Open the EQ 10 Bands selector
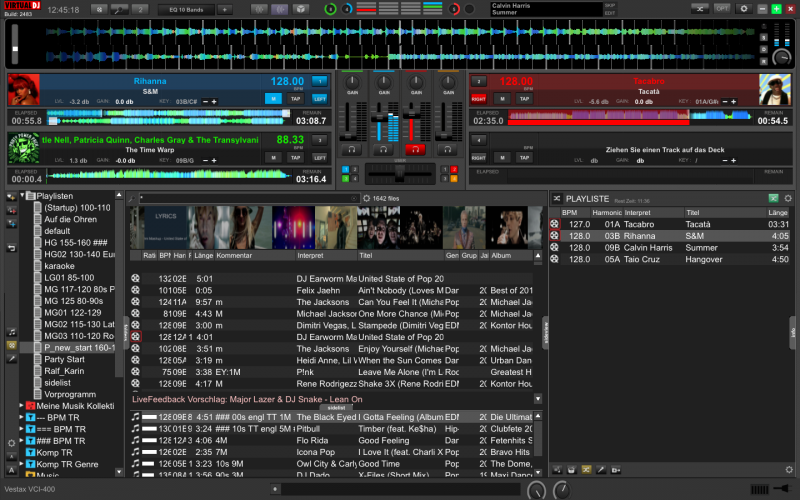 [x=186, y=10]
